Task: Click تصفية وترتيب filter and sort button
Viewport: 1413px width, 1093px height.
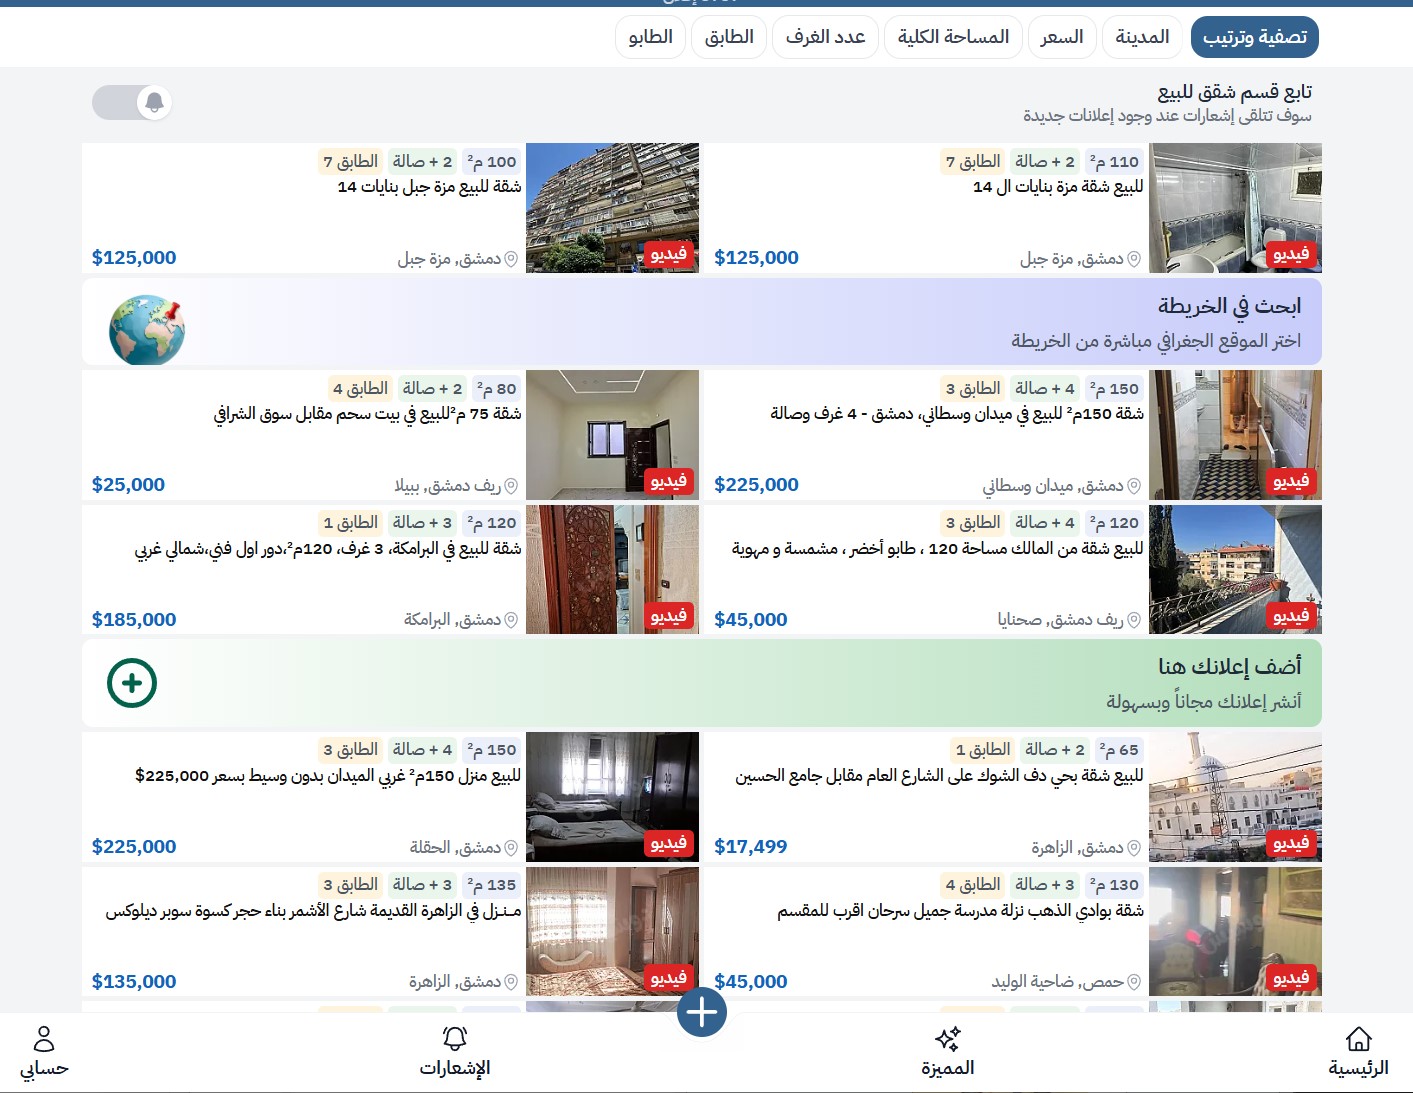Action: click(1255, 37)
